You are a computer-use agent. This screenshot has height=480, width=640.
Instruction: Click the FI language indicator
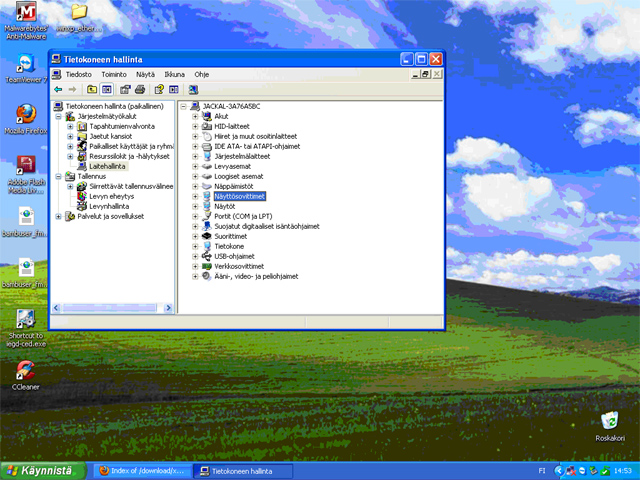tap(542, 471)
